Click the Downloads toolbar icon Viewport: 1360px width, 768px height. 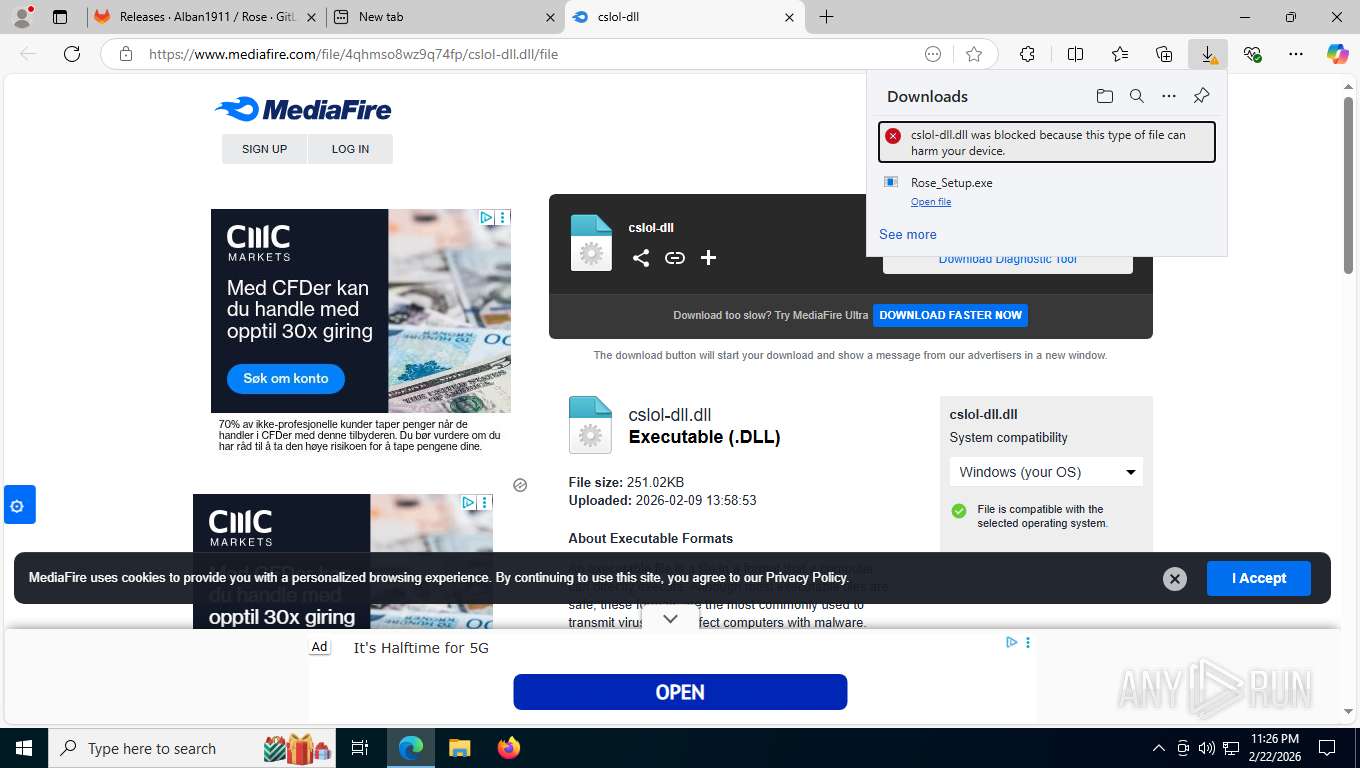click(1208, 54)
